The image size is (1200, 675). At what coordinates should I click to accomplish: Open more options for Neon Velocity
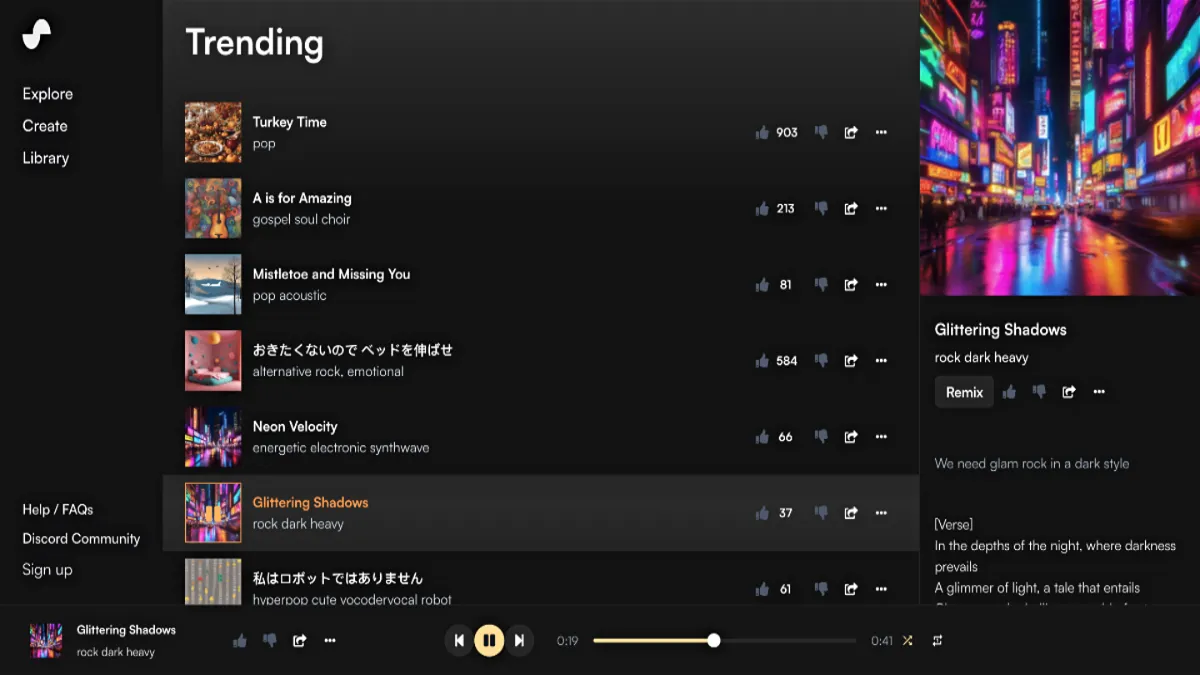tap(881, 436)
